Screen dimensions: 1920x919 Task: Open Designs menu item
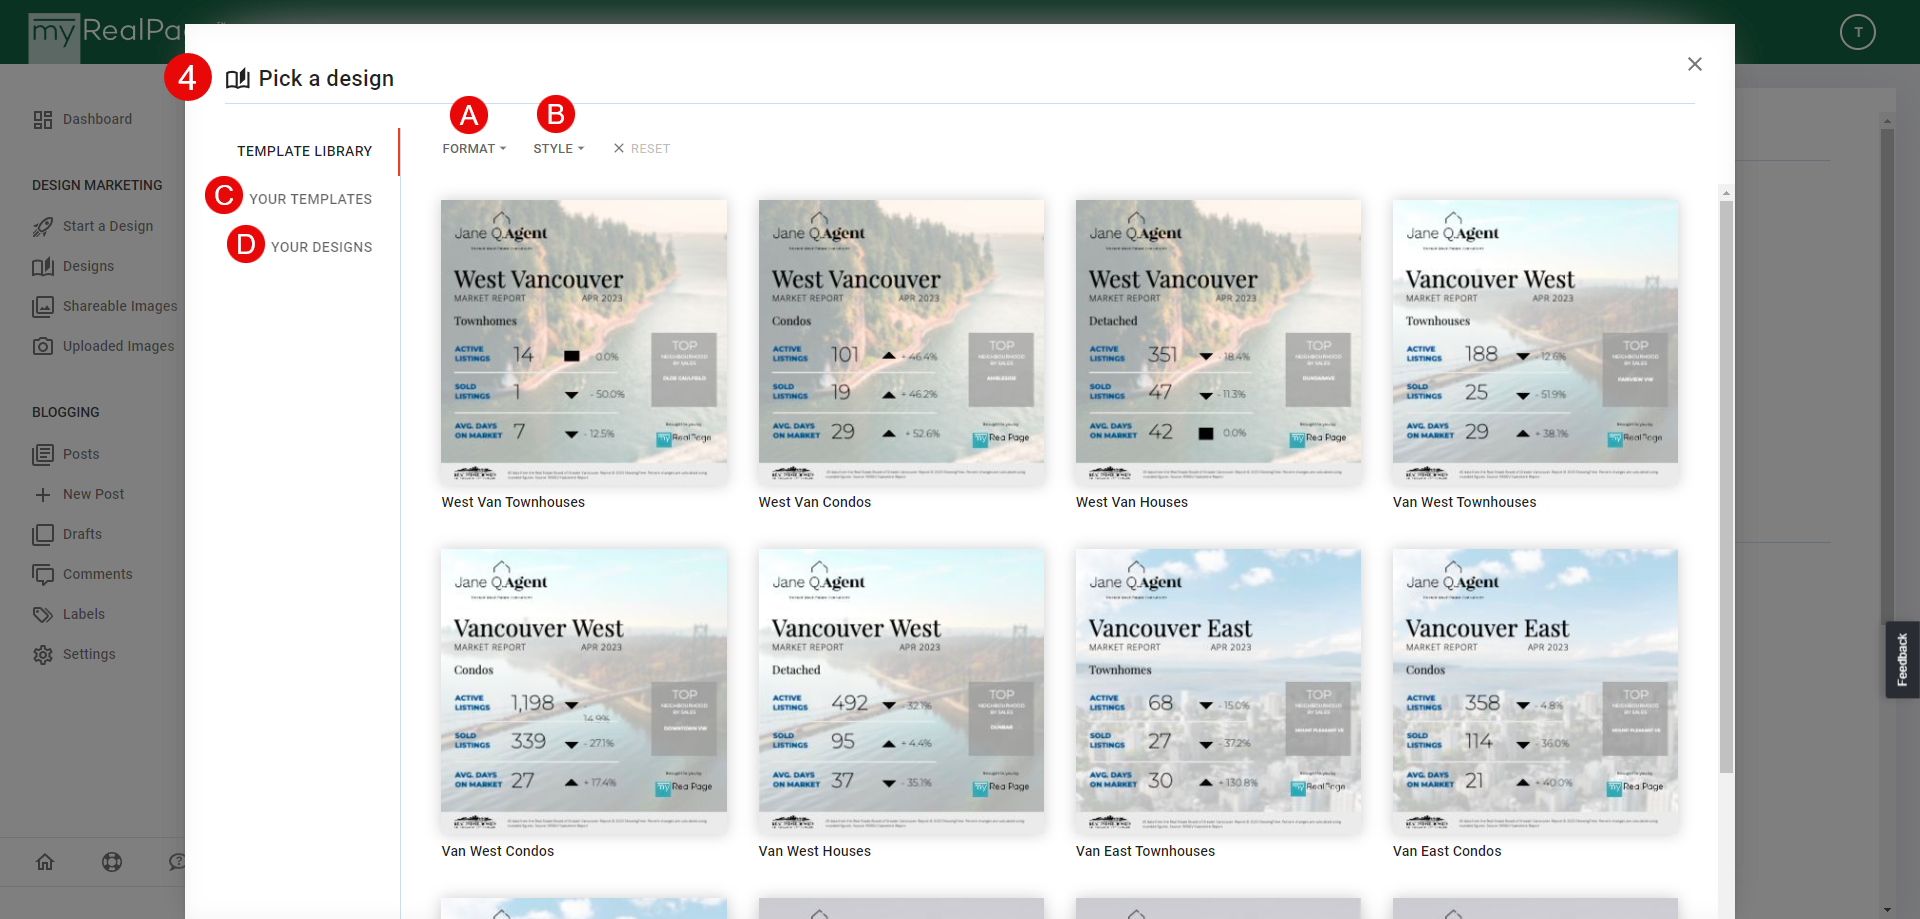click(88, 266)
